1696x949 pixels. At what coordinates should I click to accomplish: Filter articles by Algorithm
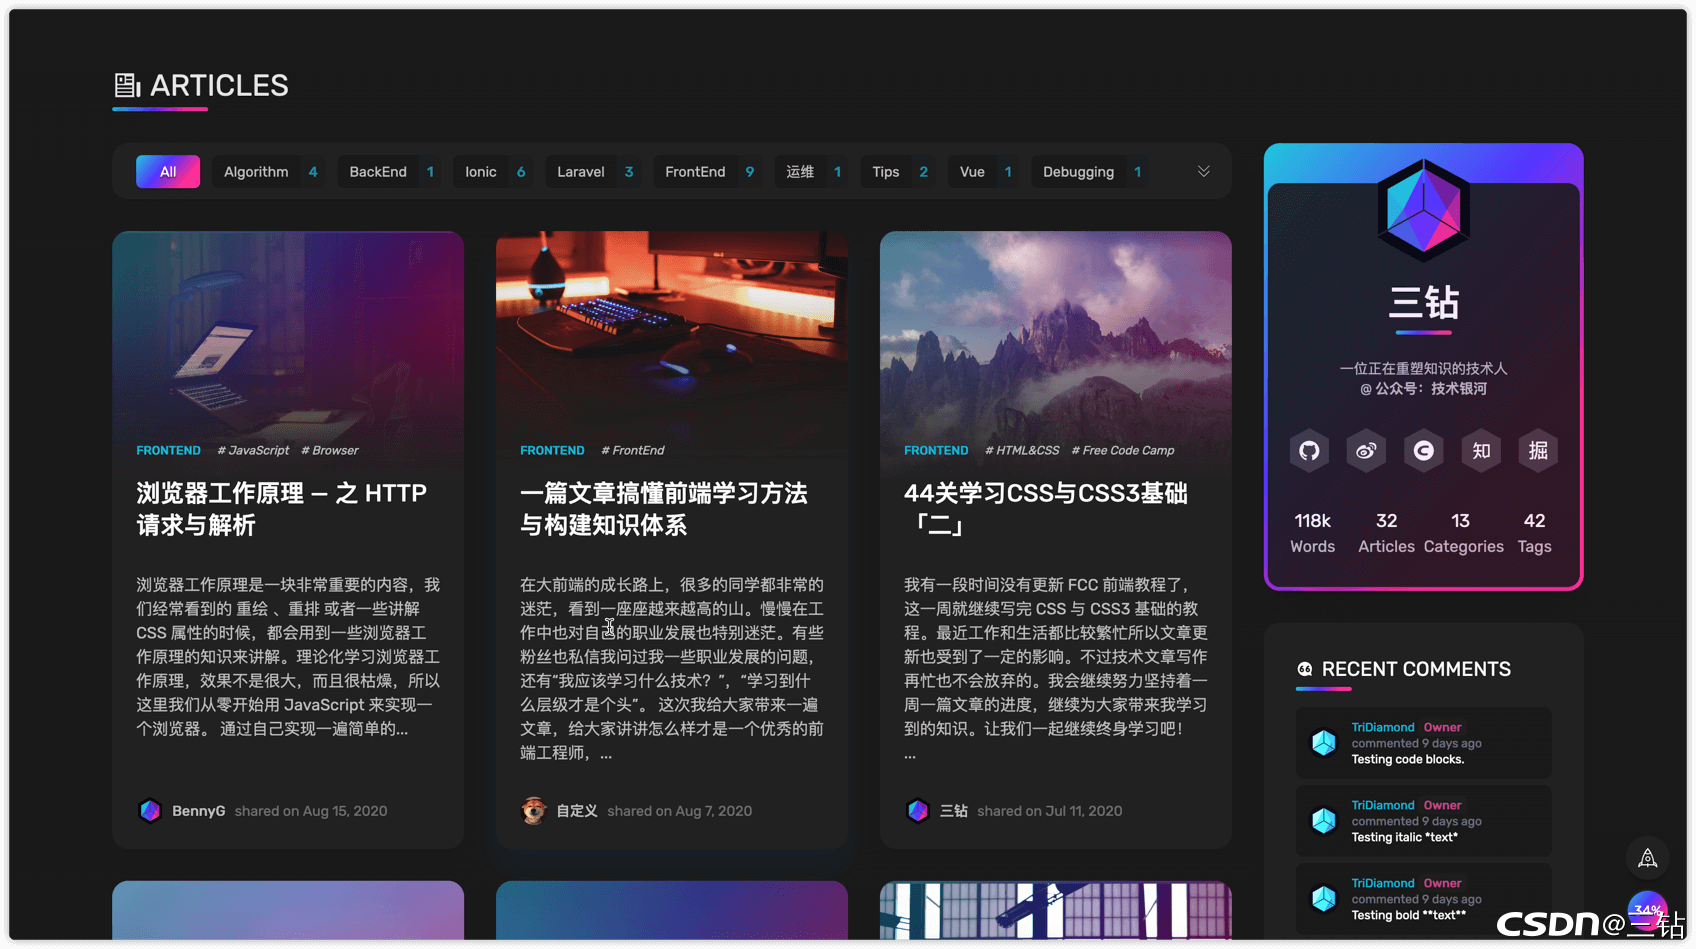270,172
